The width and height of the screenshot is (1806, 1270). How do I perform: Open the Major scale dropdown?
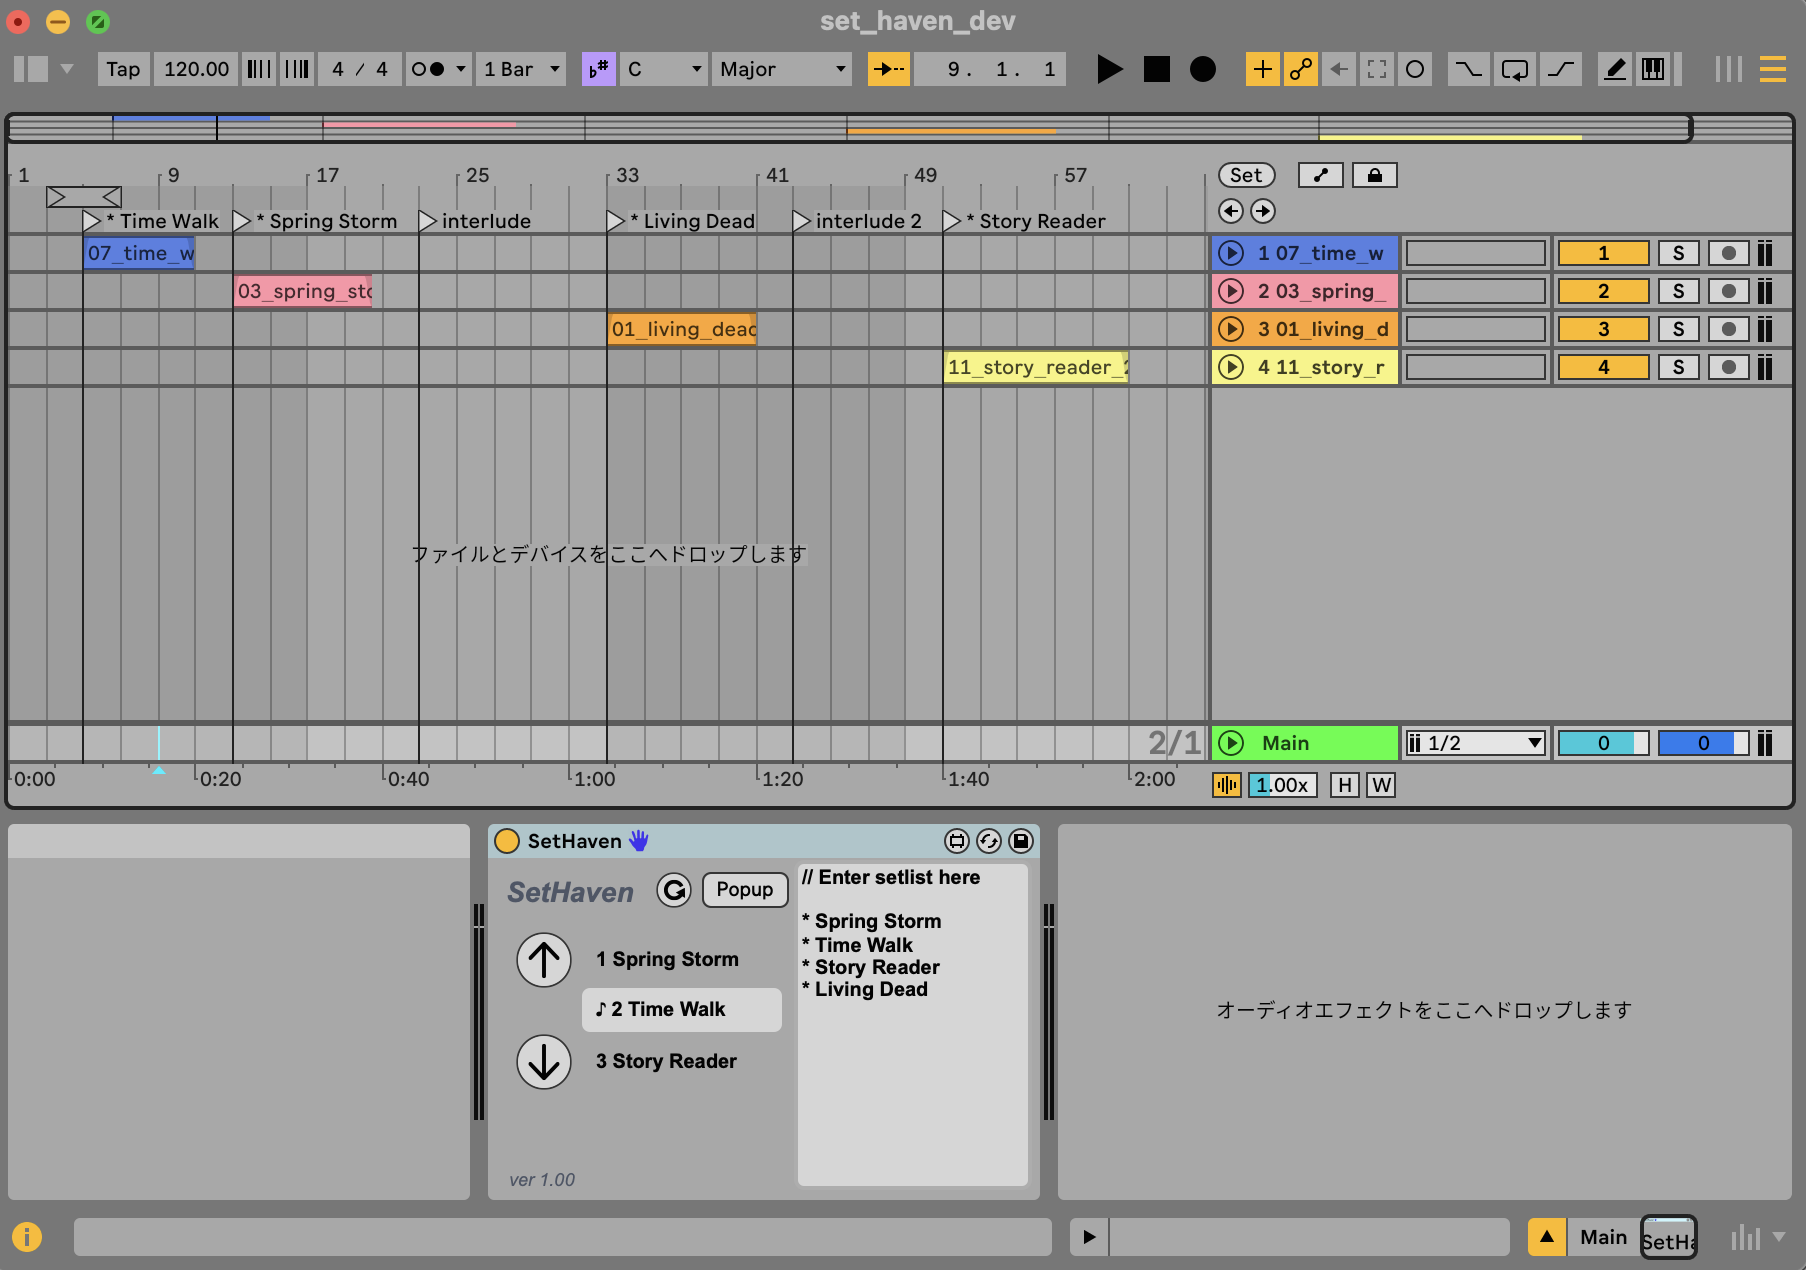782,69
